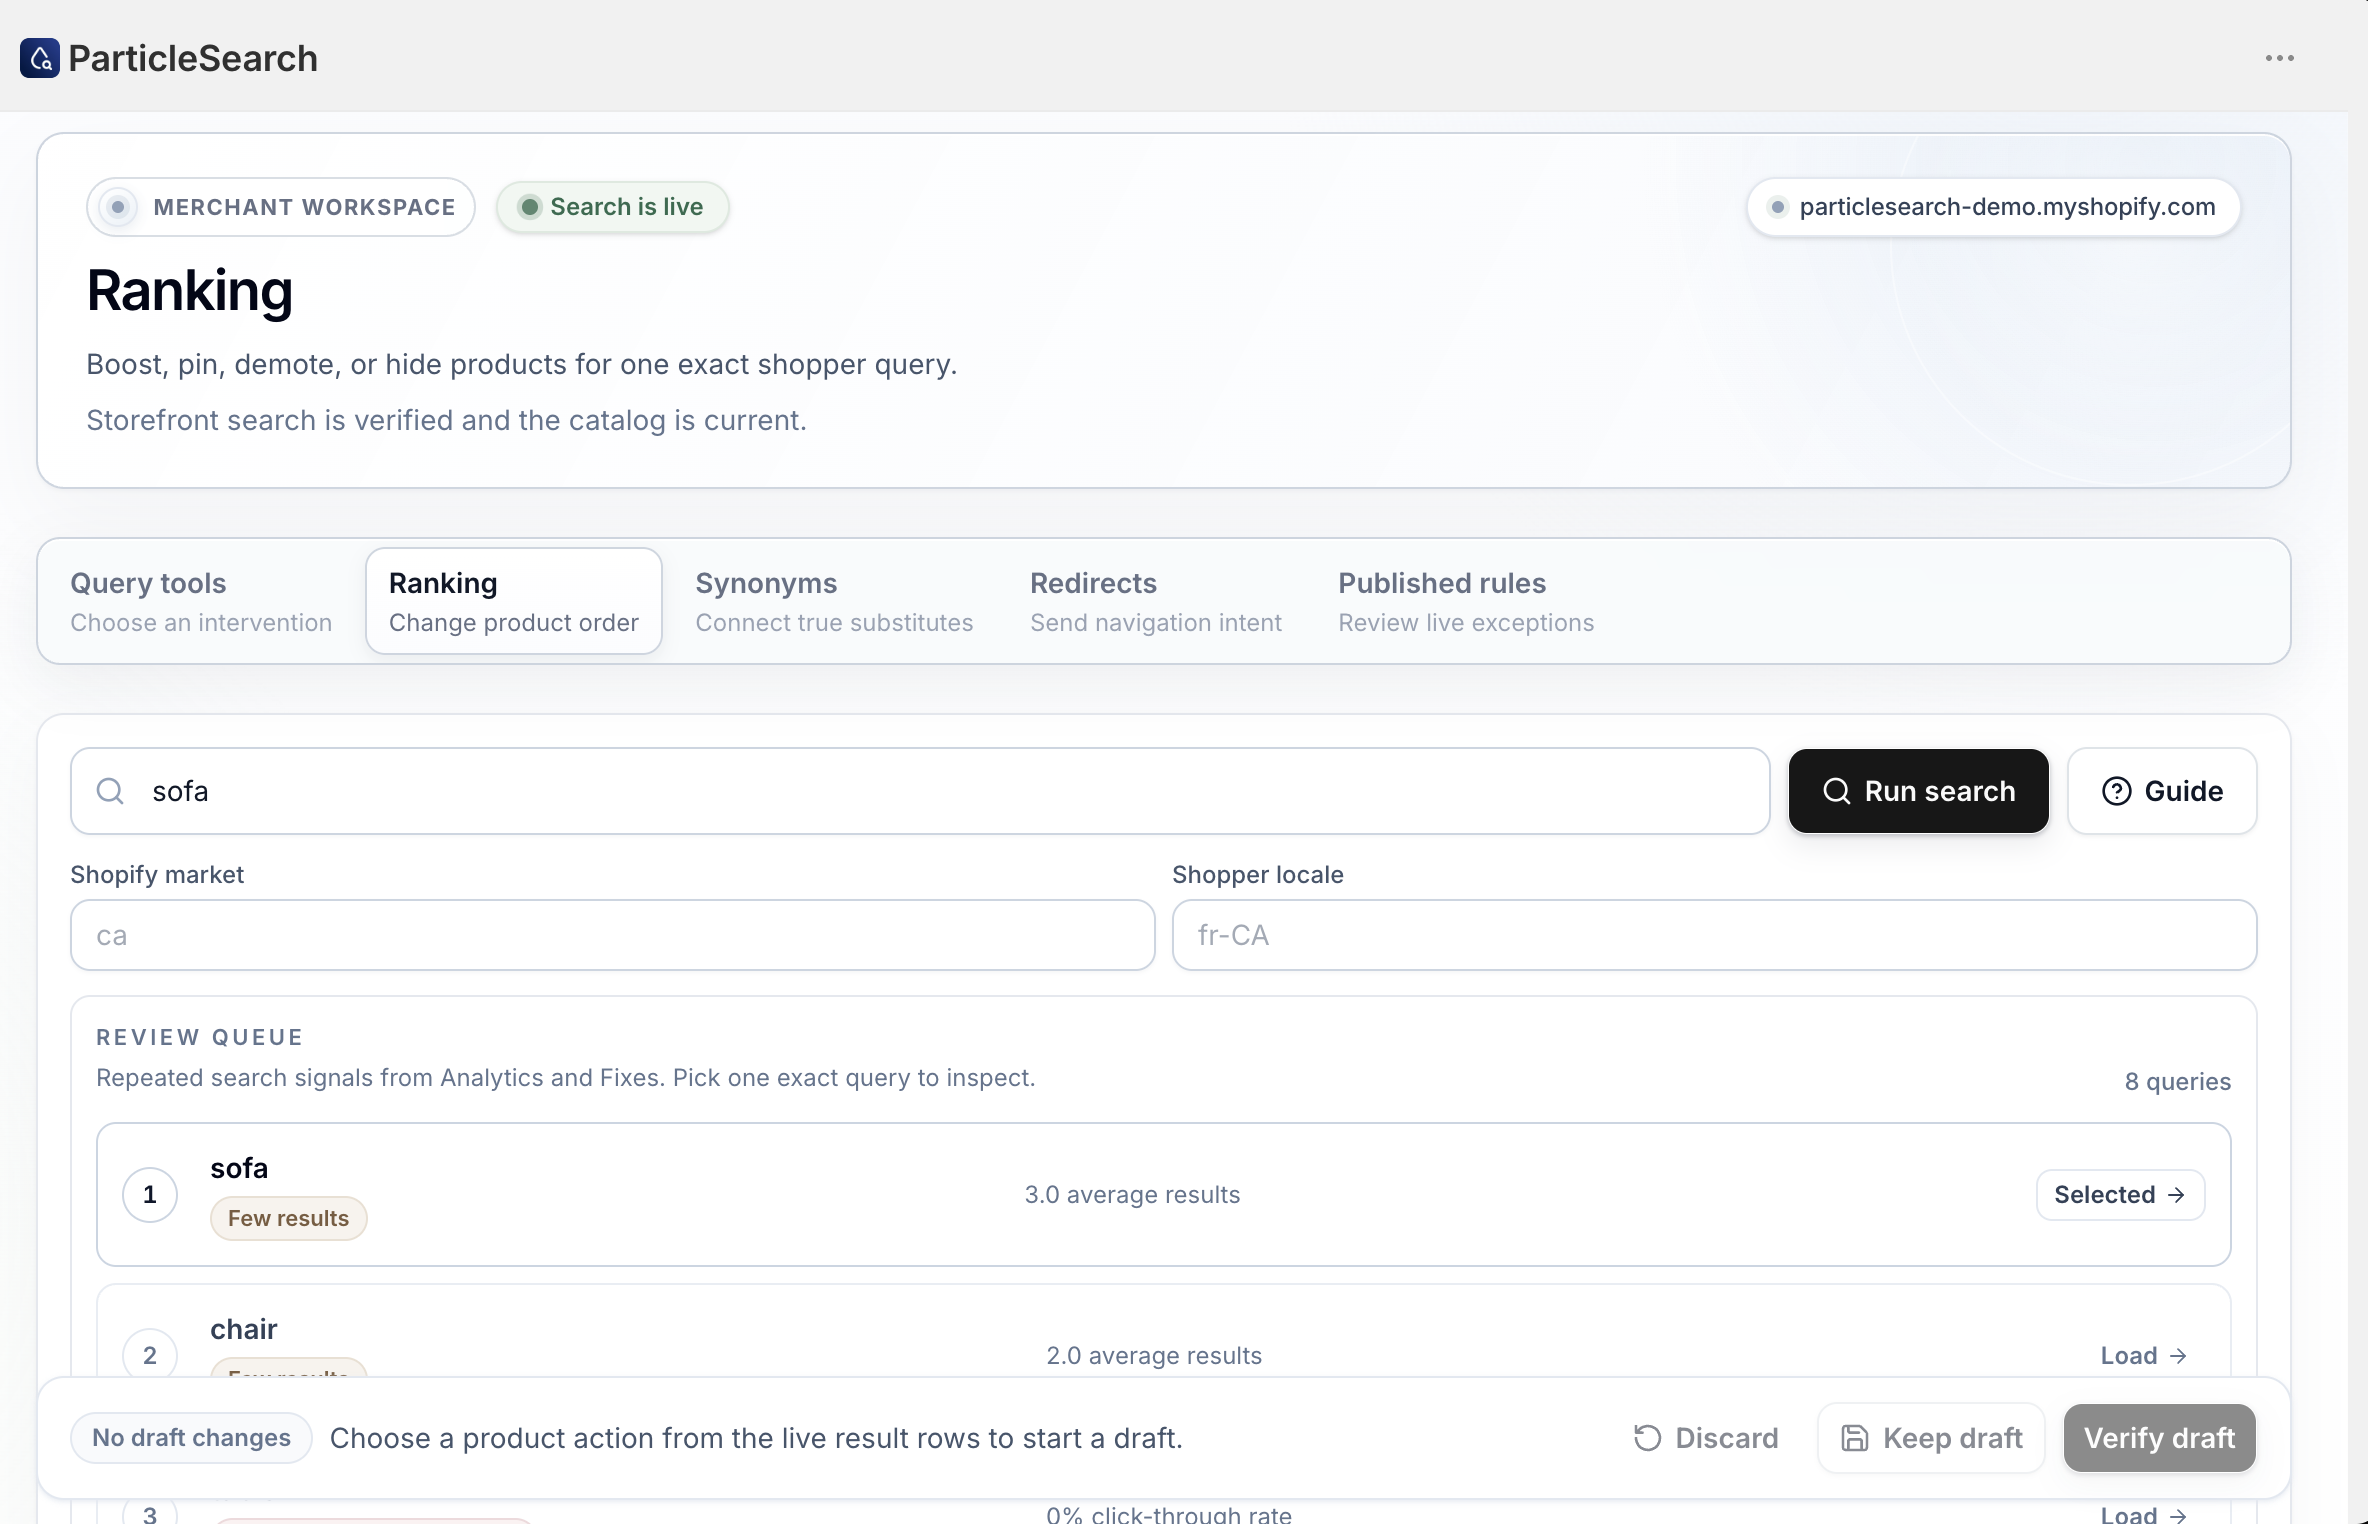
Task: Click the Merchant Workspace dot icon
Action: pyautogui.click(x=118, y=207)
